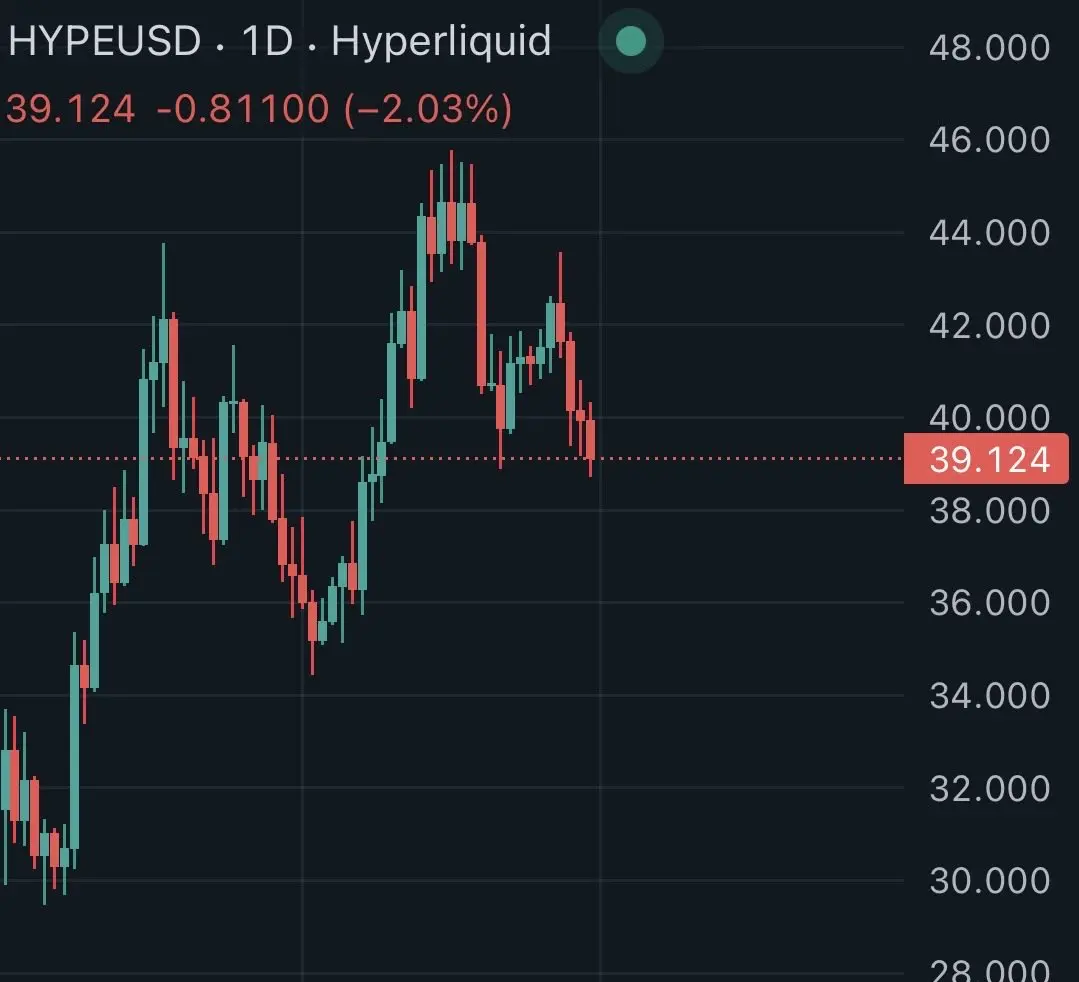Click the 46.000 price axis label
This screenshot has height=982, width=1079.
(989, 140)
